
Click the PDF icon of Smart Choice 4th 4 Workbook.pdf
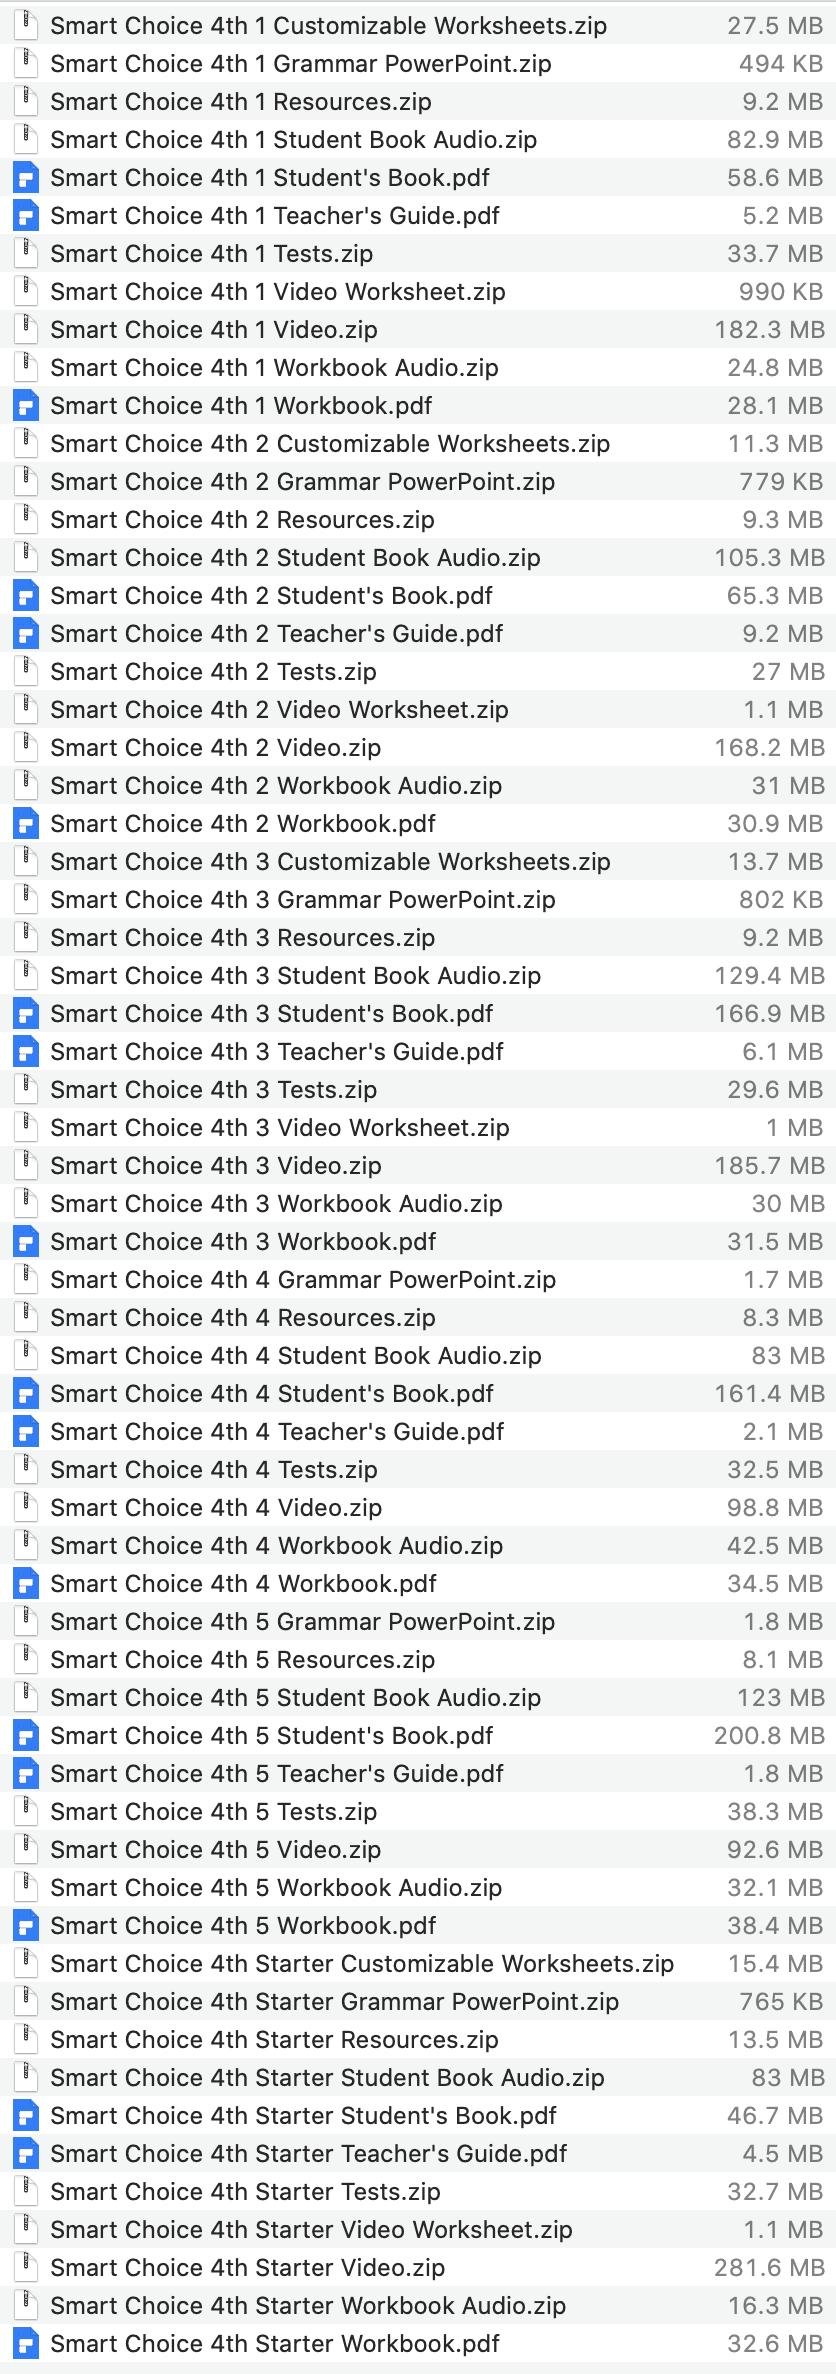26,1584
